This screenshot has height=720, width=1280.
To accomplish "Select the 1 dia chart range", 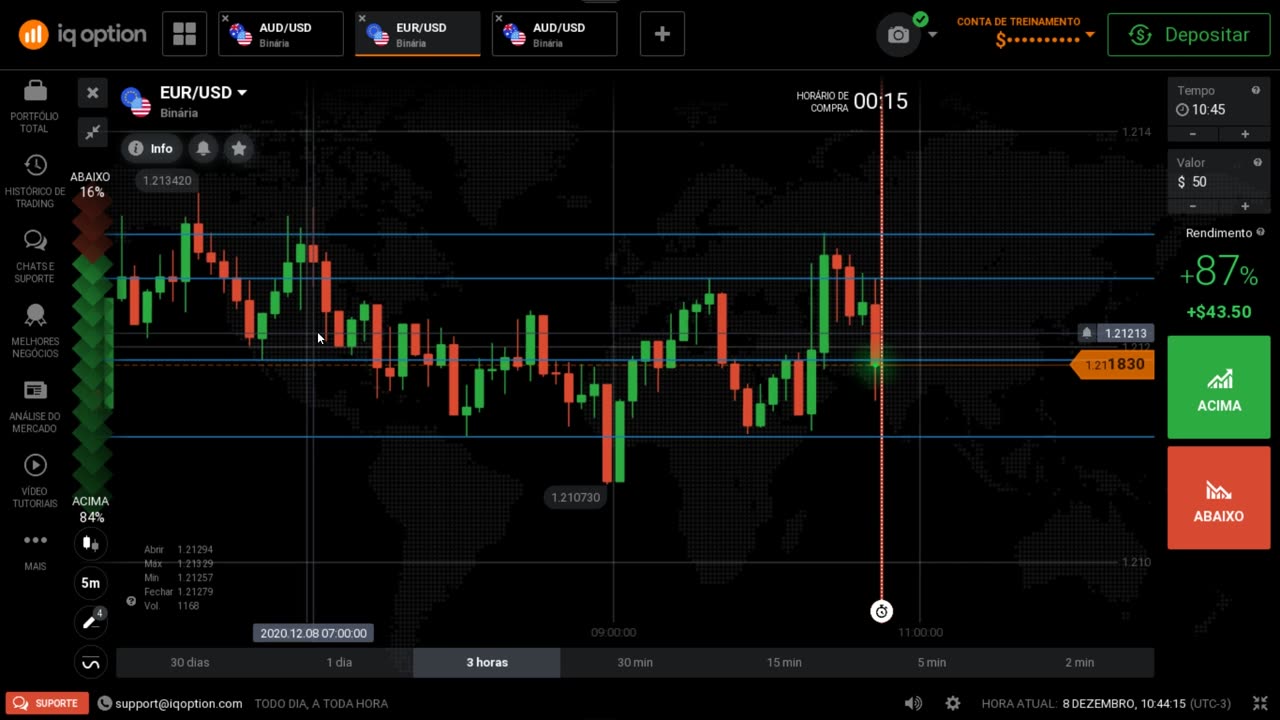I will 339,662.
